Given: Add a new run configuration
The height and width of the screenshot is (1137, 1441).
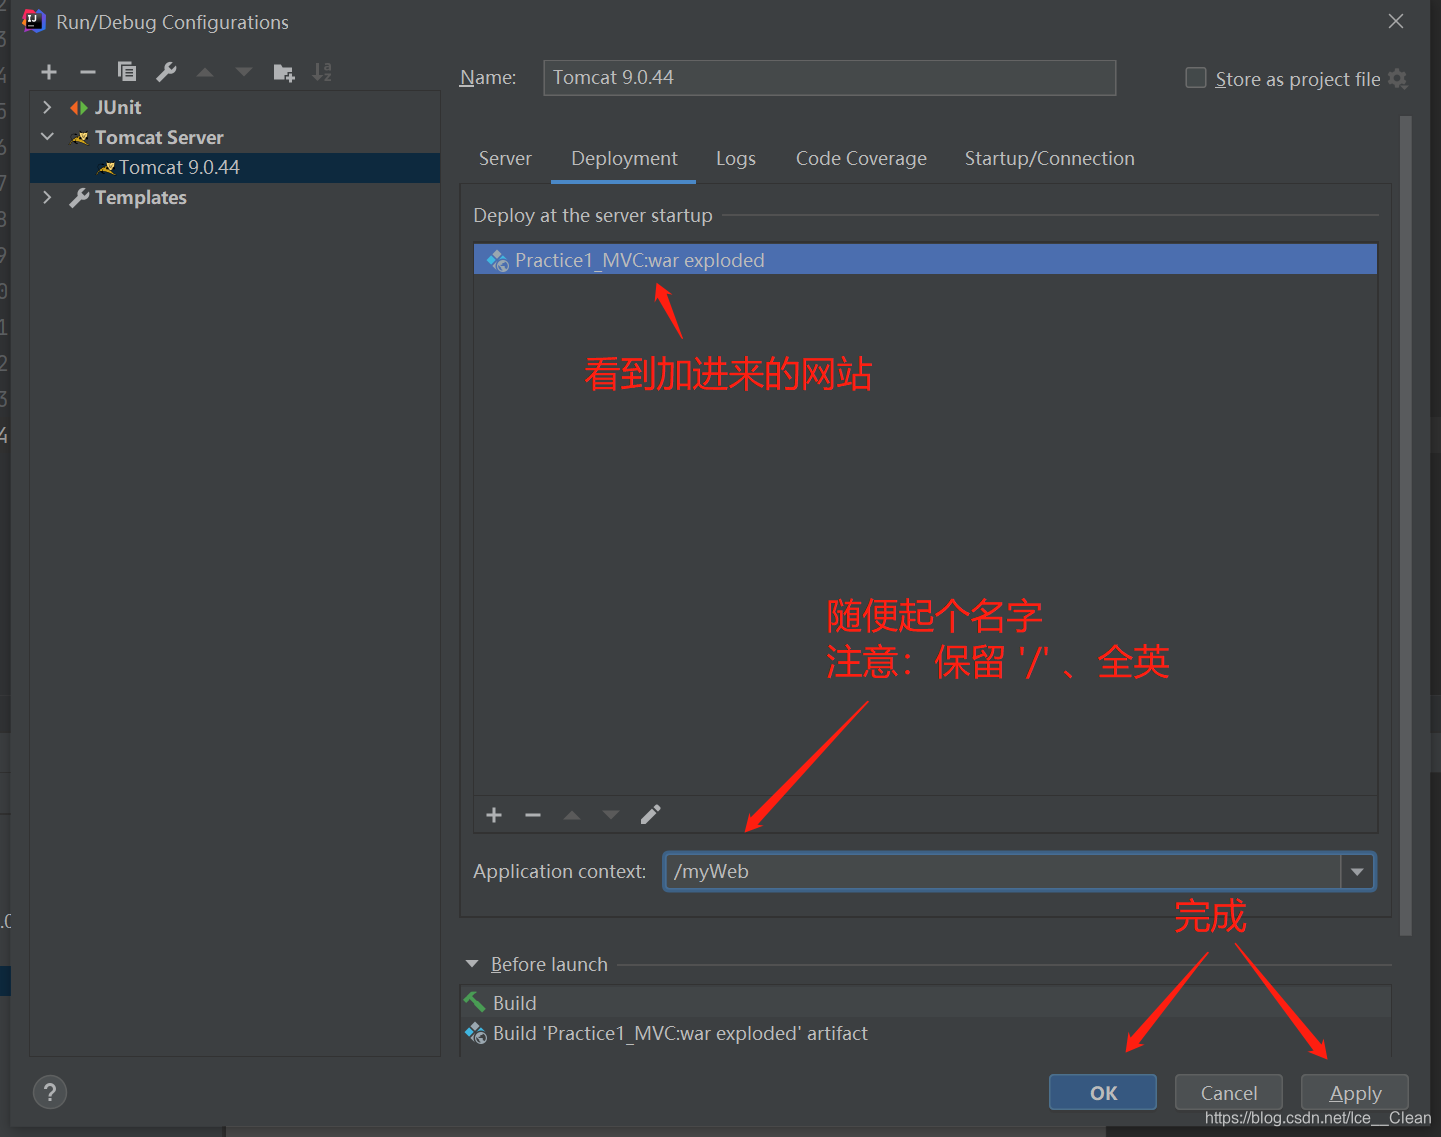Looking at the screenshot, I should [48, 71].
